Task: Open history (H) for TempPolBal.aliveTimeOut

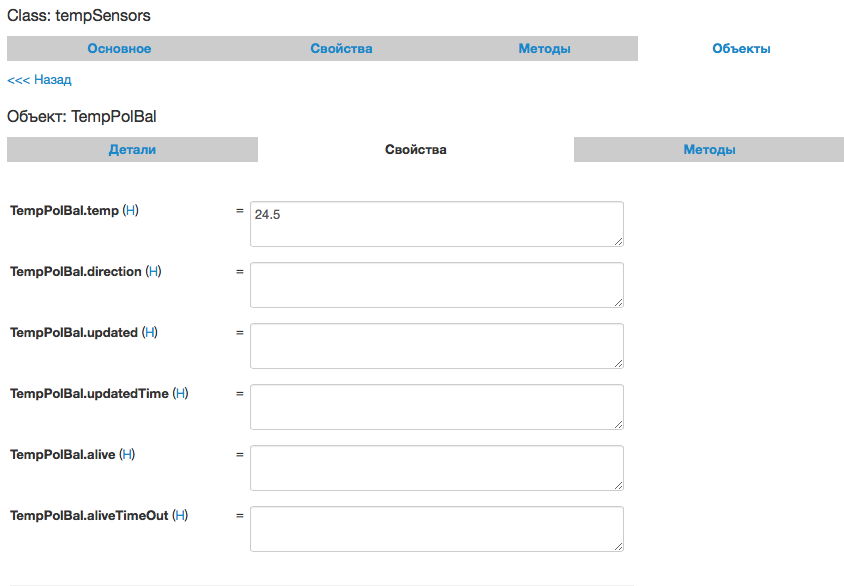Action: (180, 516)
